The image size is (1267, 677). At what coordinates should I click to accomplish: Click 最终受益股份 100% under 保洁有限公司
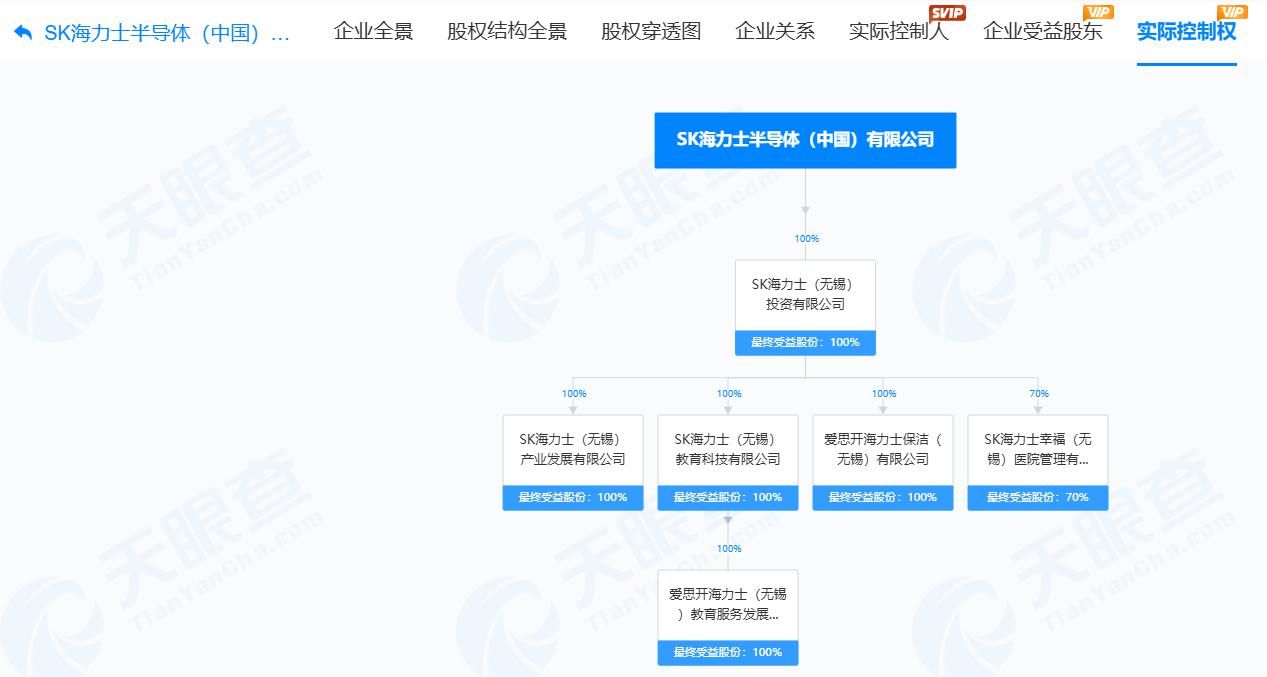pos(883,498)
